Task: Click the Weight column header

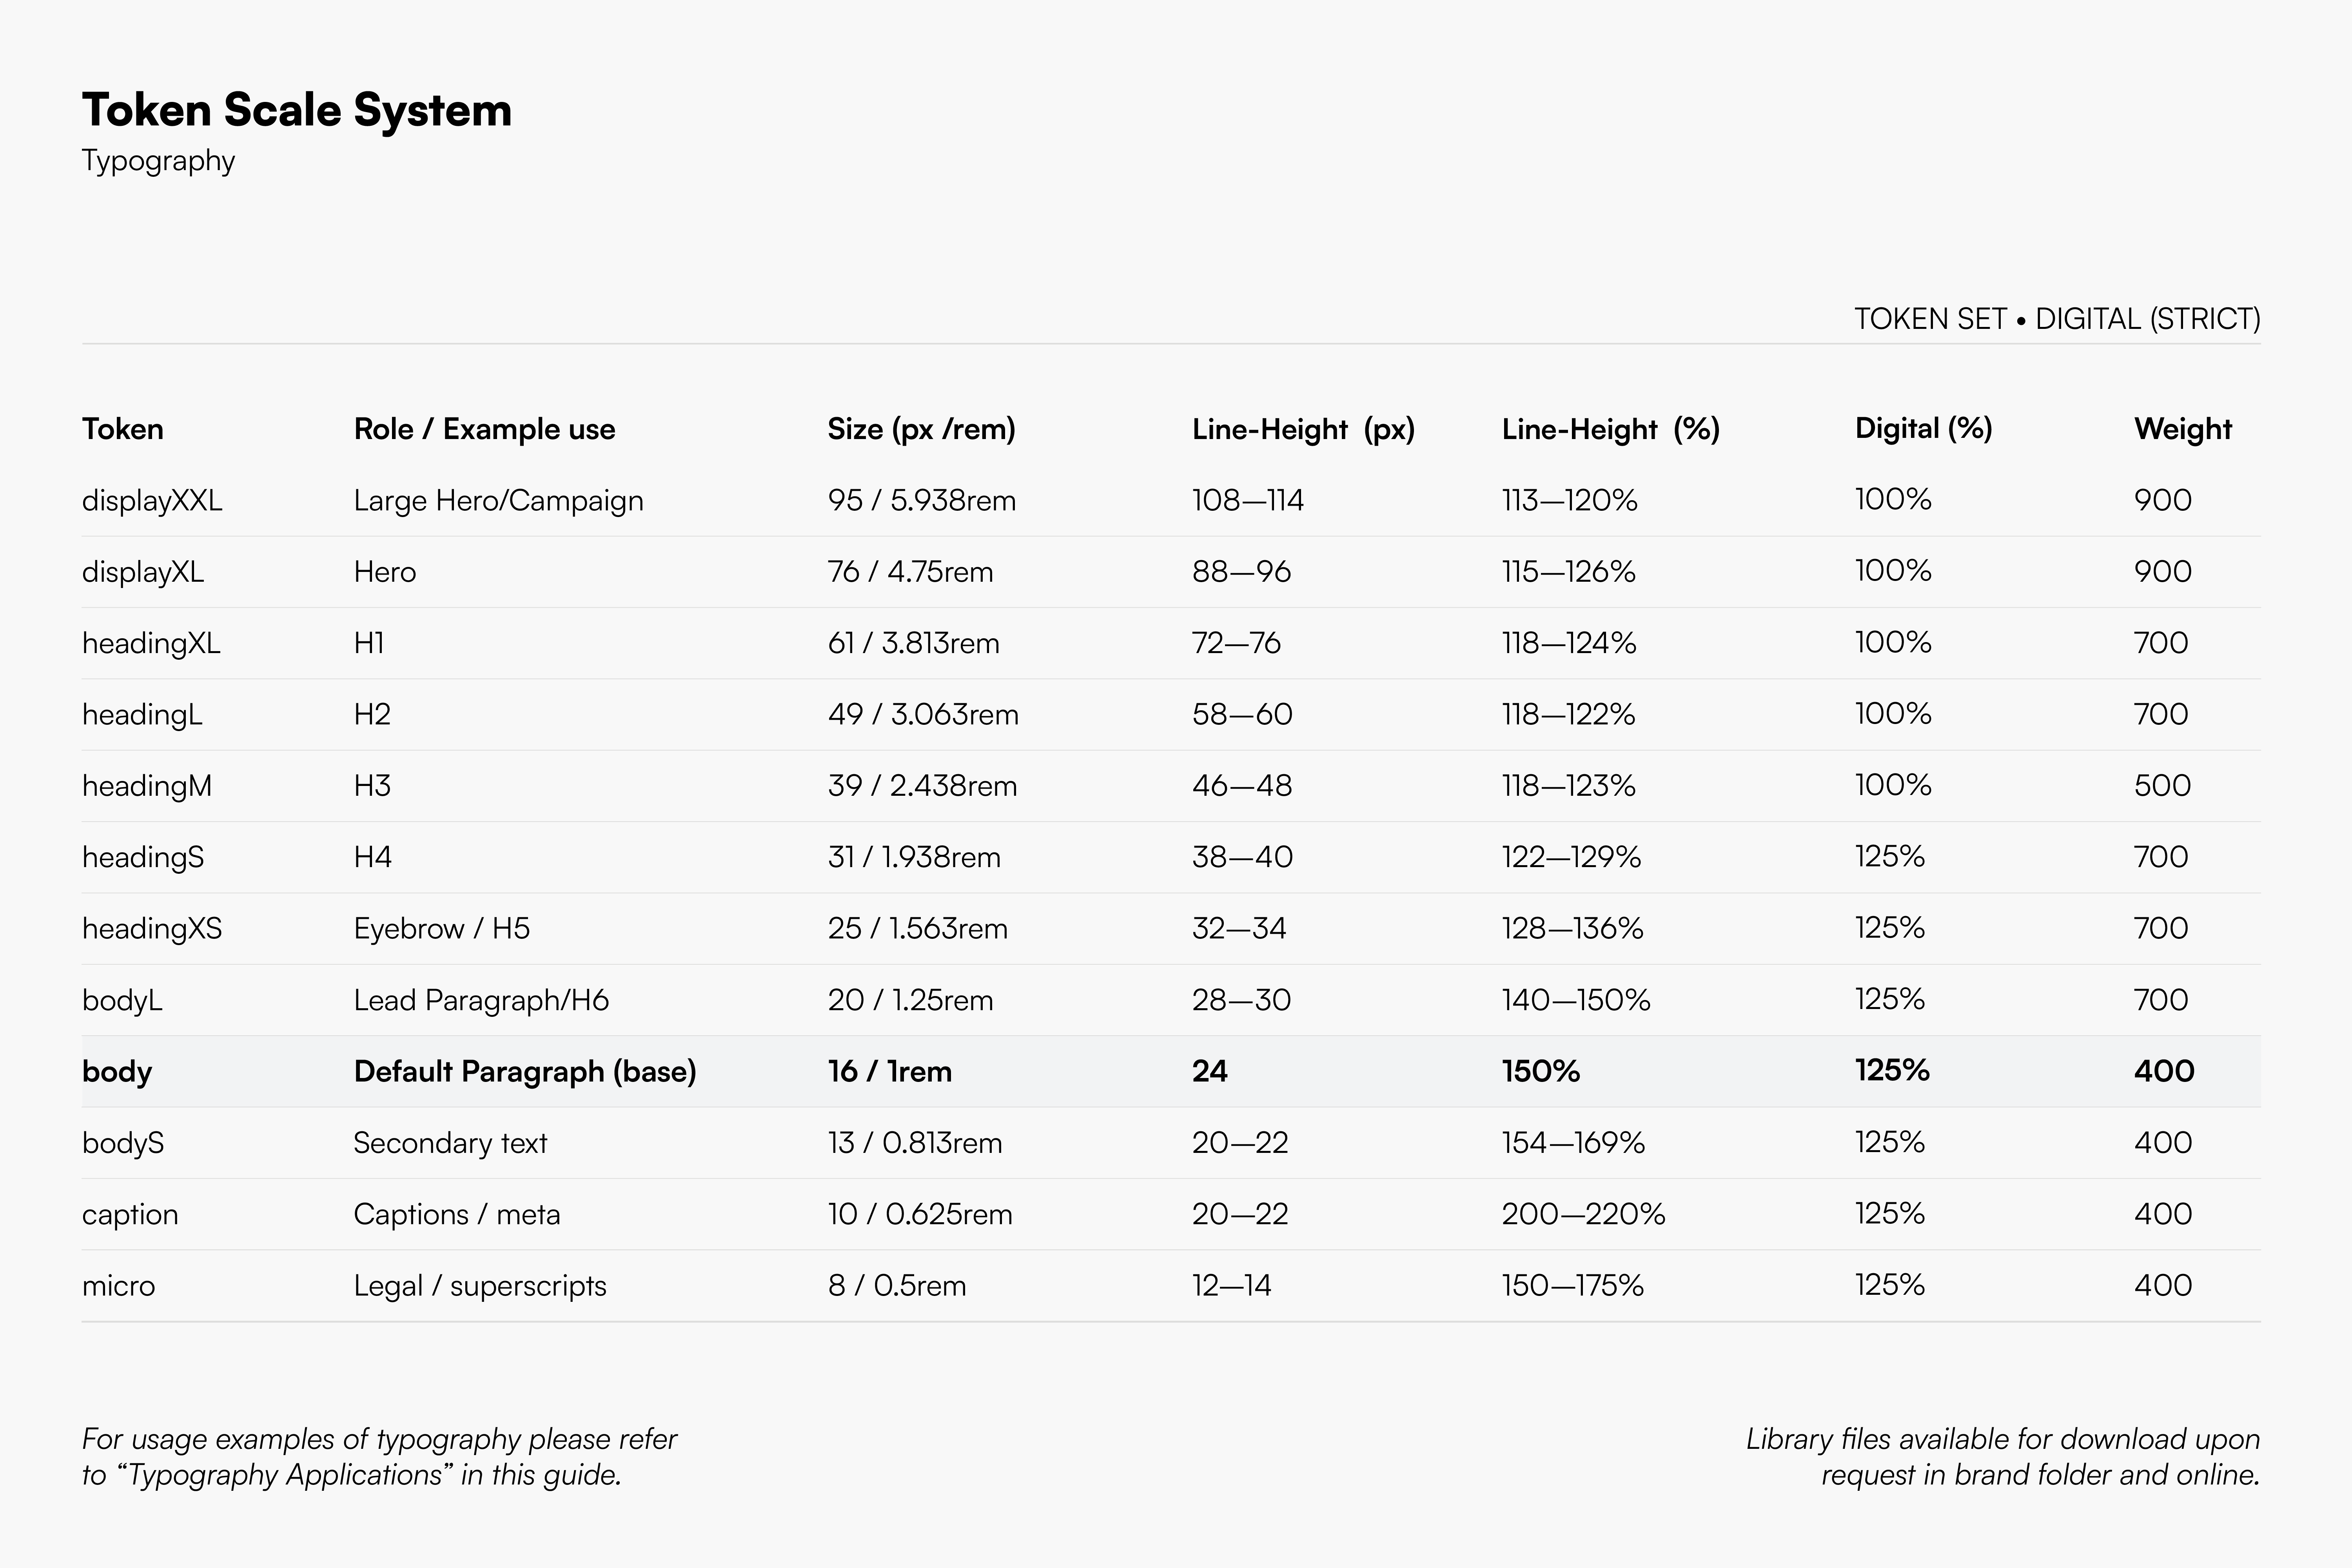Action: coord(2182,429)
